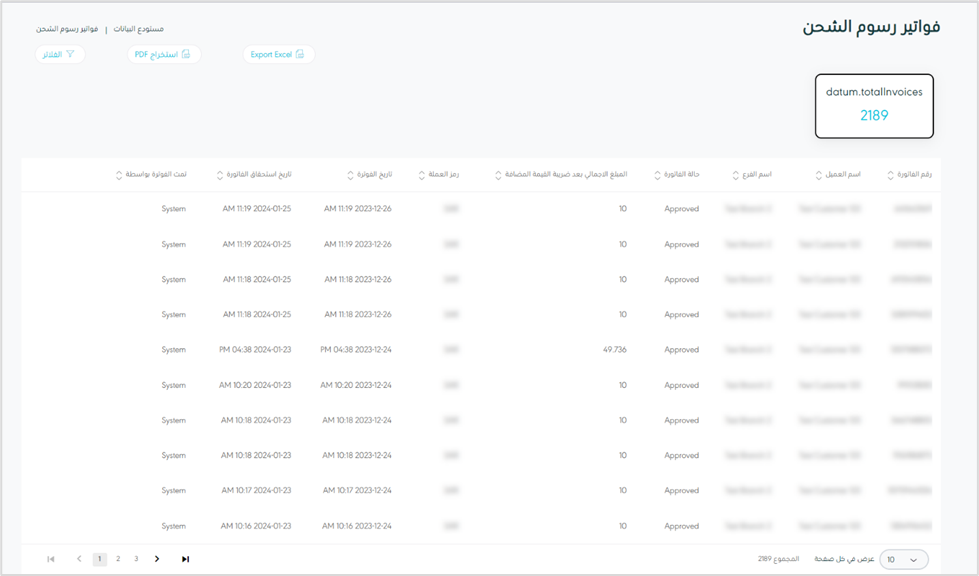Viewport: 979px width, 576px height.
Task: Select مستودع البيانات breadcrumb link
Action: point(138,29)
